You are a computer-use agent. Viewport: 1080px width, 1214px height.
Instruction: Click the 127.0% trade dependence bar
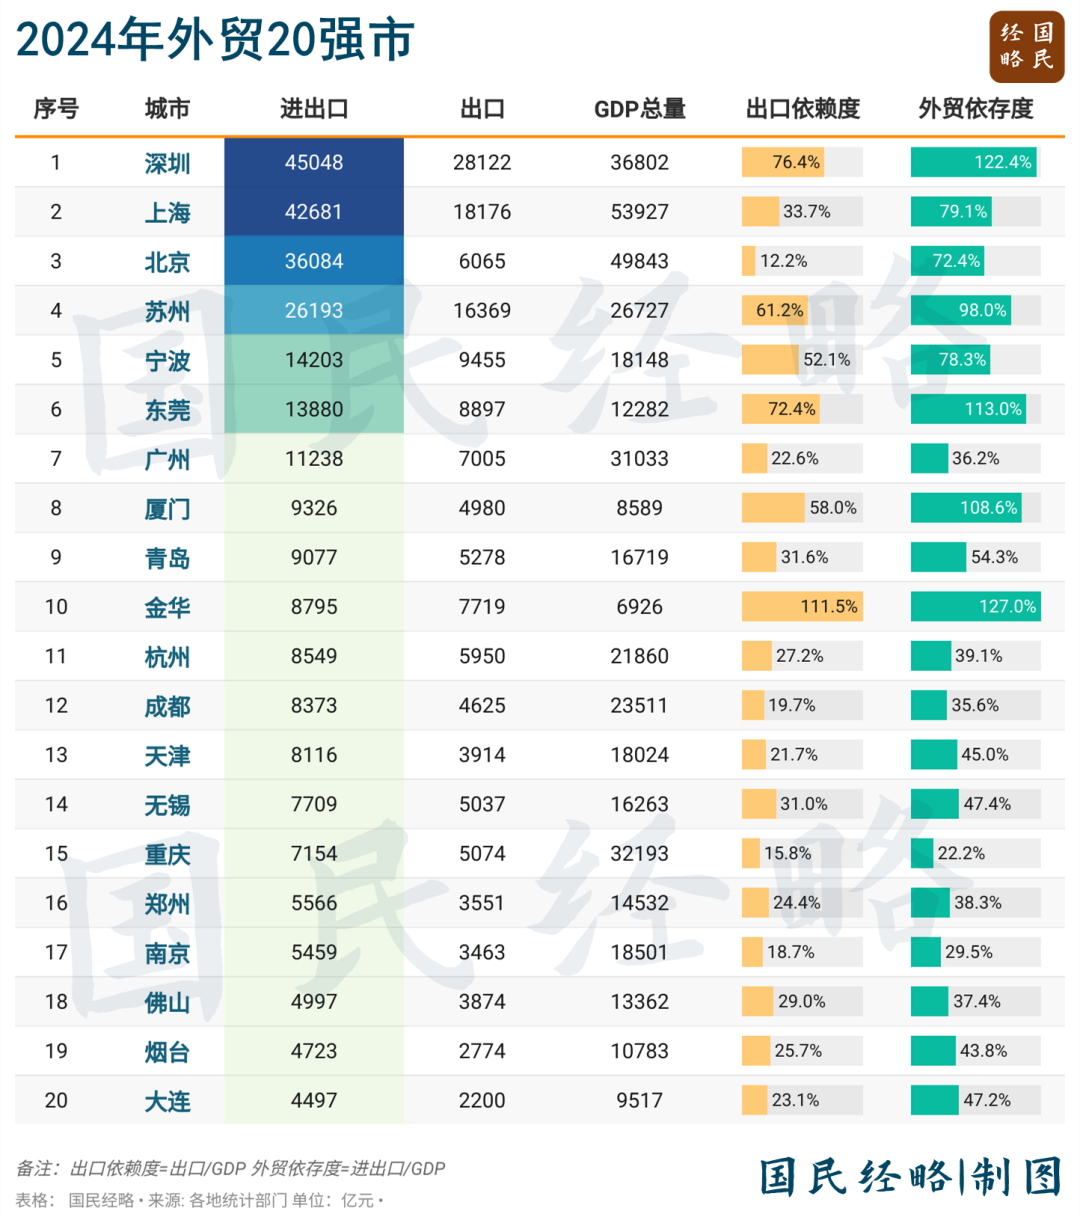point(976,606)
